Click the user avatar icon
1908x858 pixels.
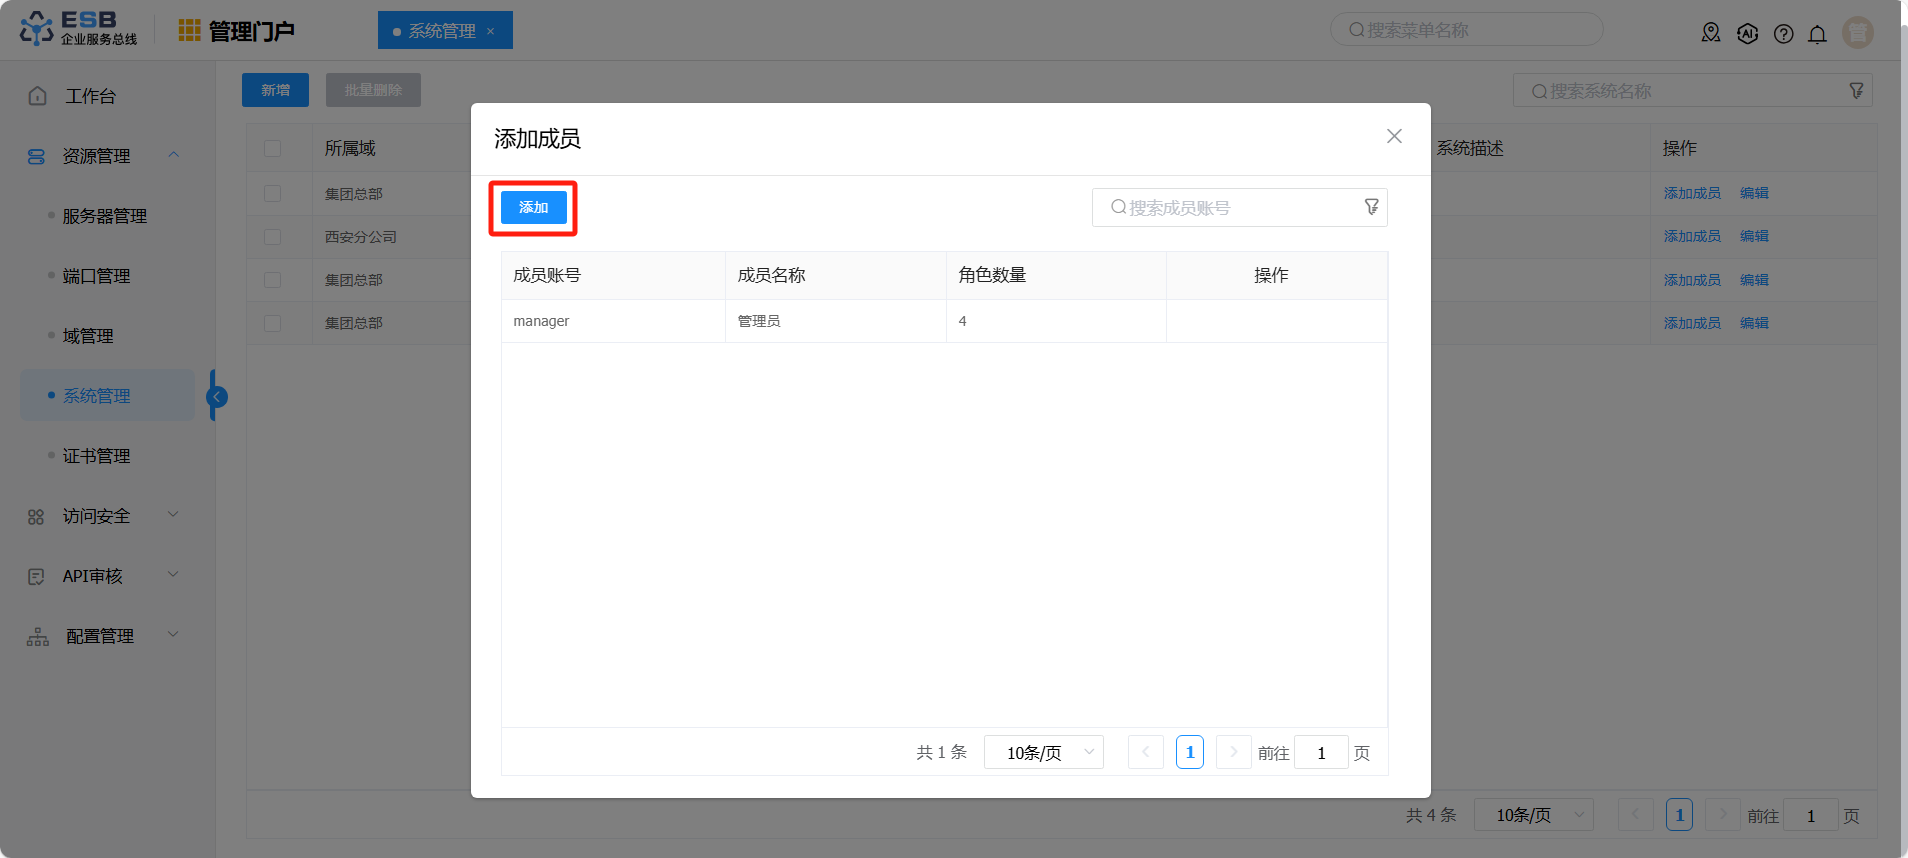1857,33
